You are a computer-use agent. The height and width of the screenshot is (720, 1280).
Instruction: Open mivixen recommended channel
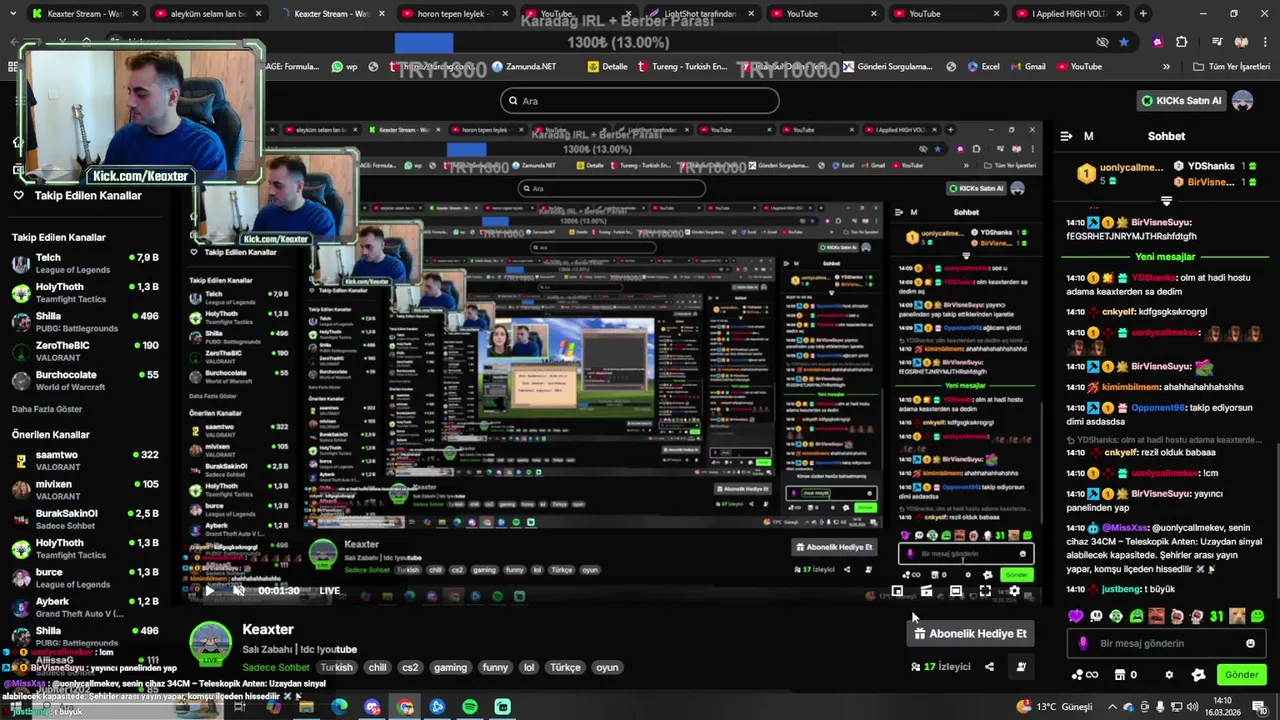[x=85, y=490]
